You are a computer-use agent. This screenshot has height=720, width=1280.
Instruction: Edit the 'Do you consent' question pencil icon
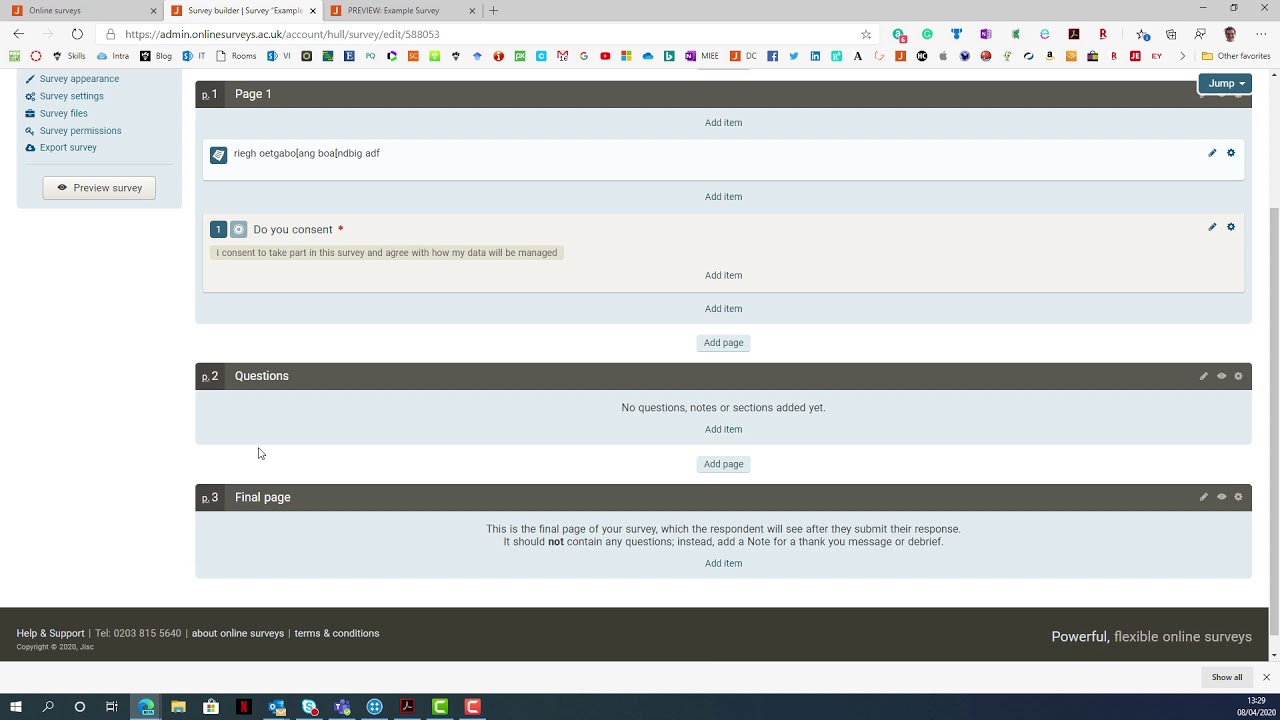coord(1212,227)
